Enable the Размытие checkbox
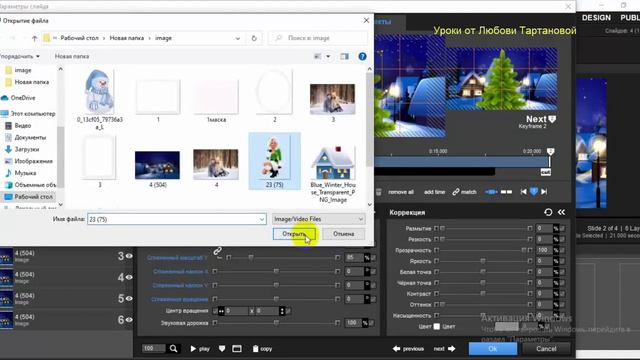 [x=436, y=228]
